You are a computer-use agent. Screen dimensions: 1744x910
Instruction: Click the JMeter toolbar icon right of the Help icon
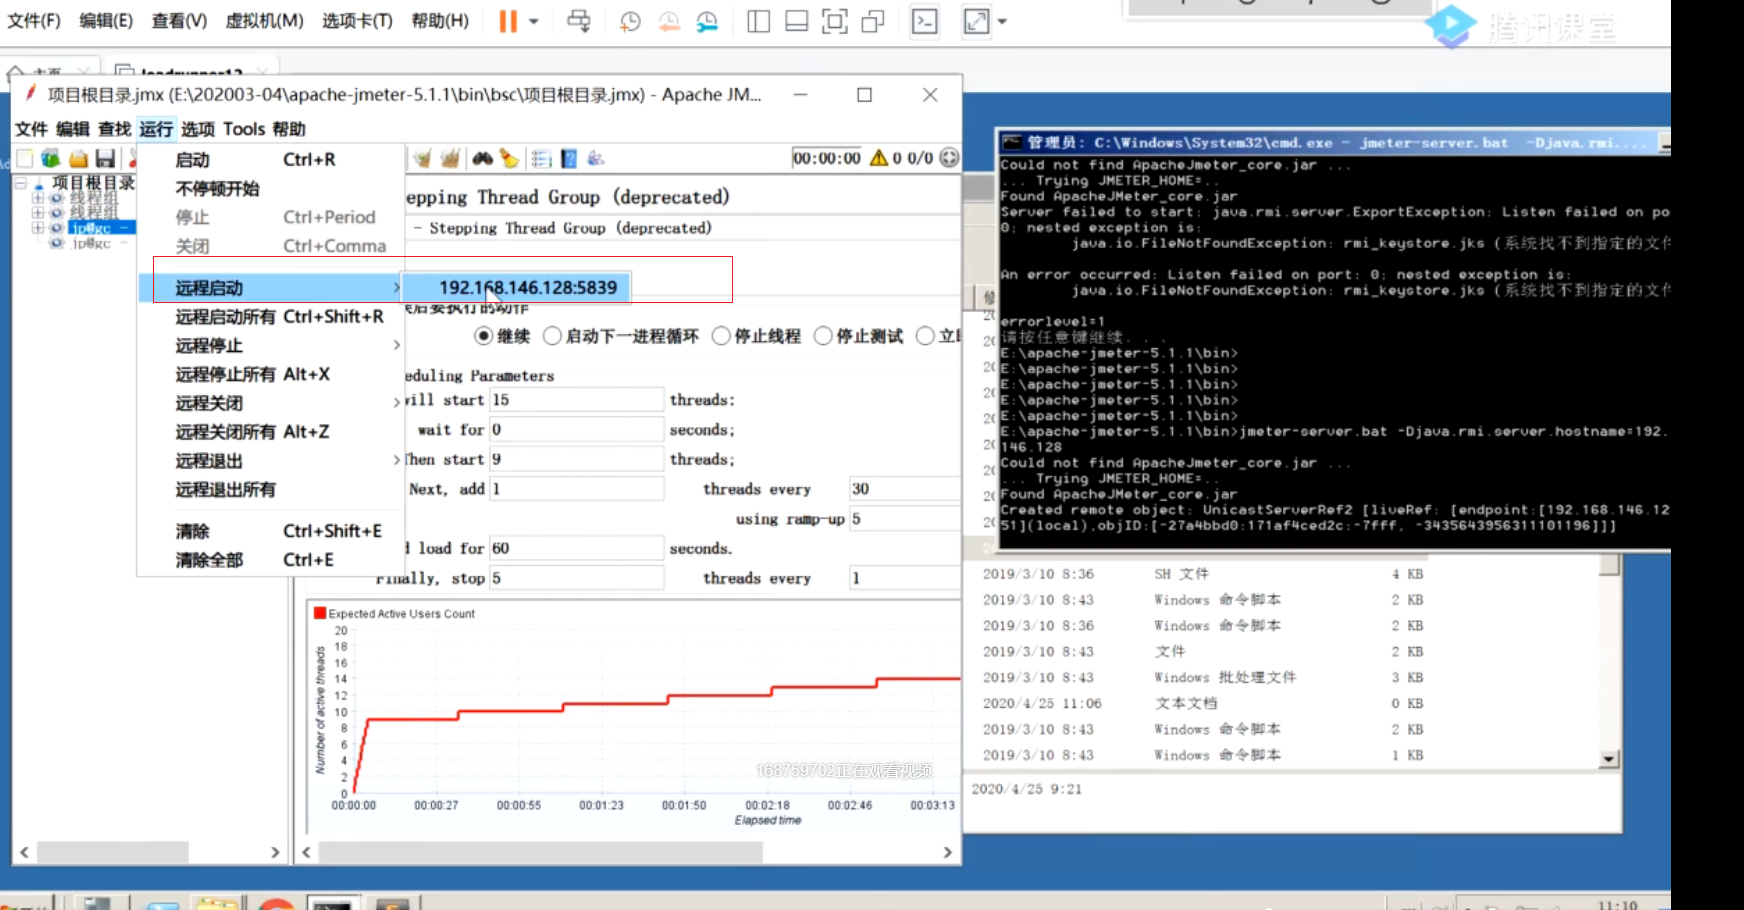click(x=596, y=158)
